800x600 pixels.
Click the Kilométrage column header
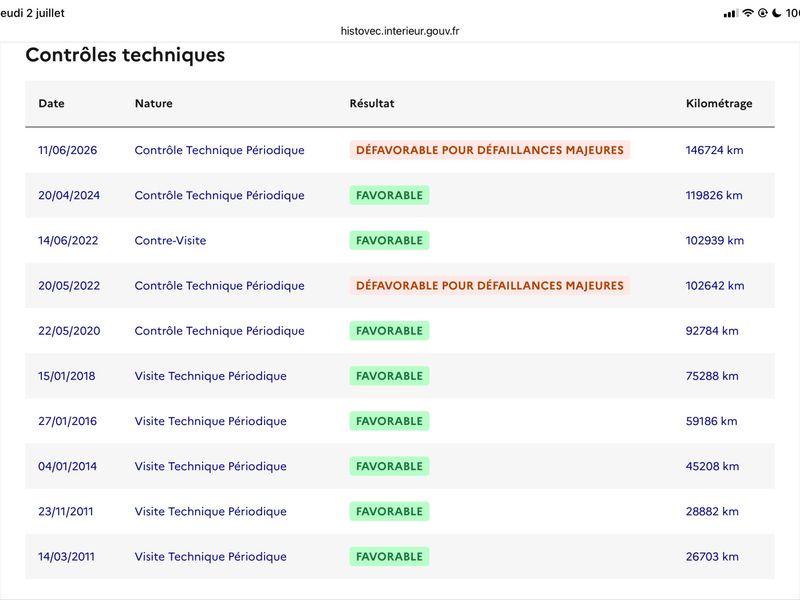click(x=719, y=104)
